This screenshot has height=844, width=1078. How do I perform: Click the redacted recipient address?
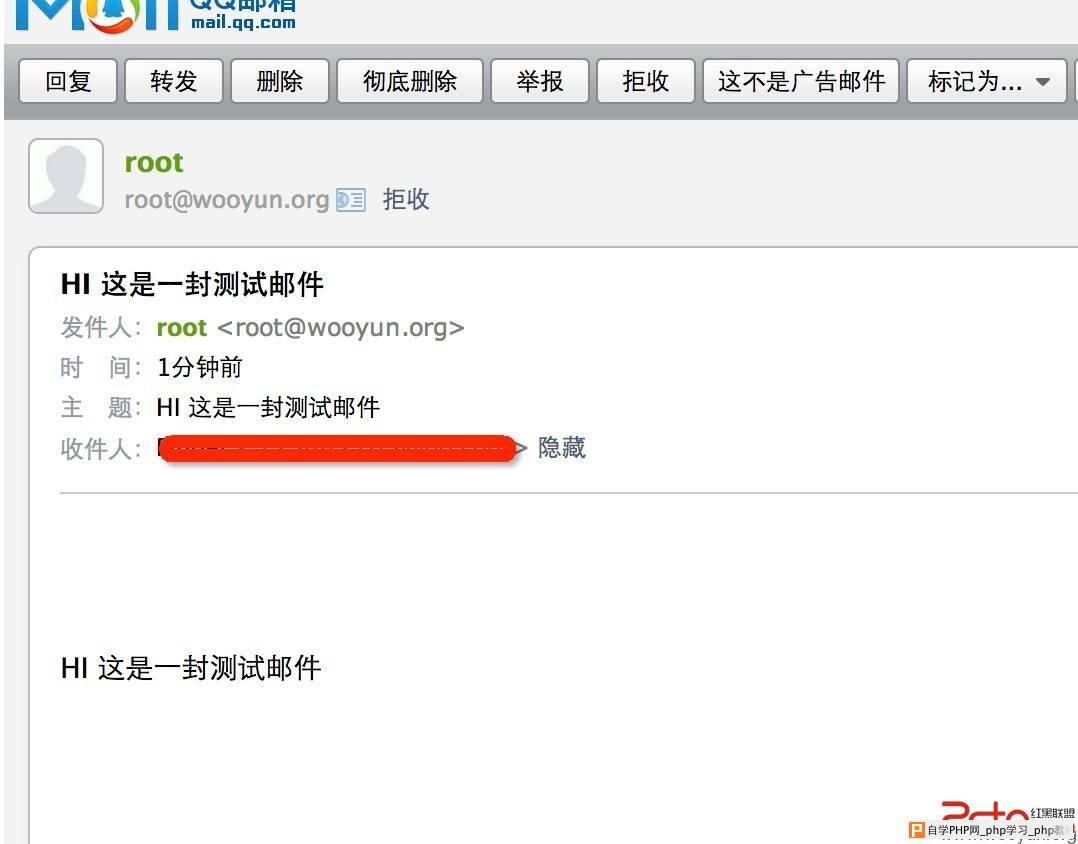(x=337, y=448)
